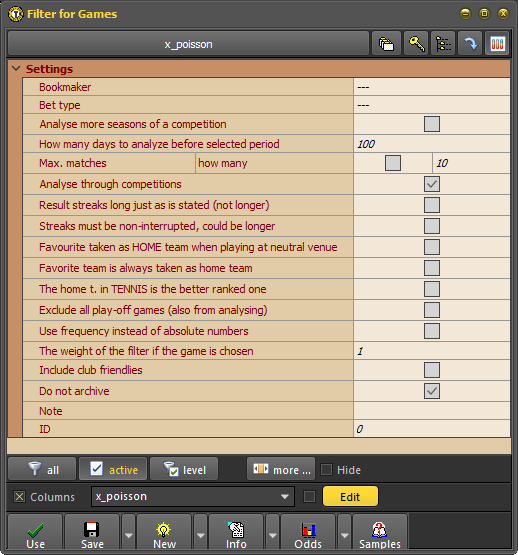Switch to the active filter tab

click(113, 469)
